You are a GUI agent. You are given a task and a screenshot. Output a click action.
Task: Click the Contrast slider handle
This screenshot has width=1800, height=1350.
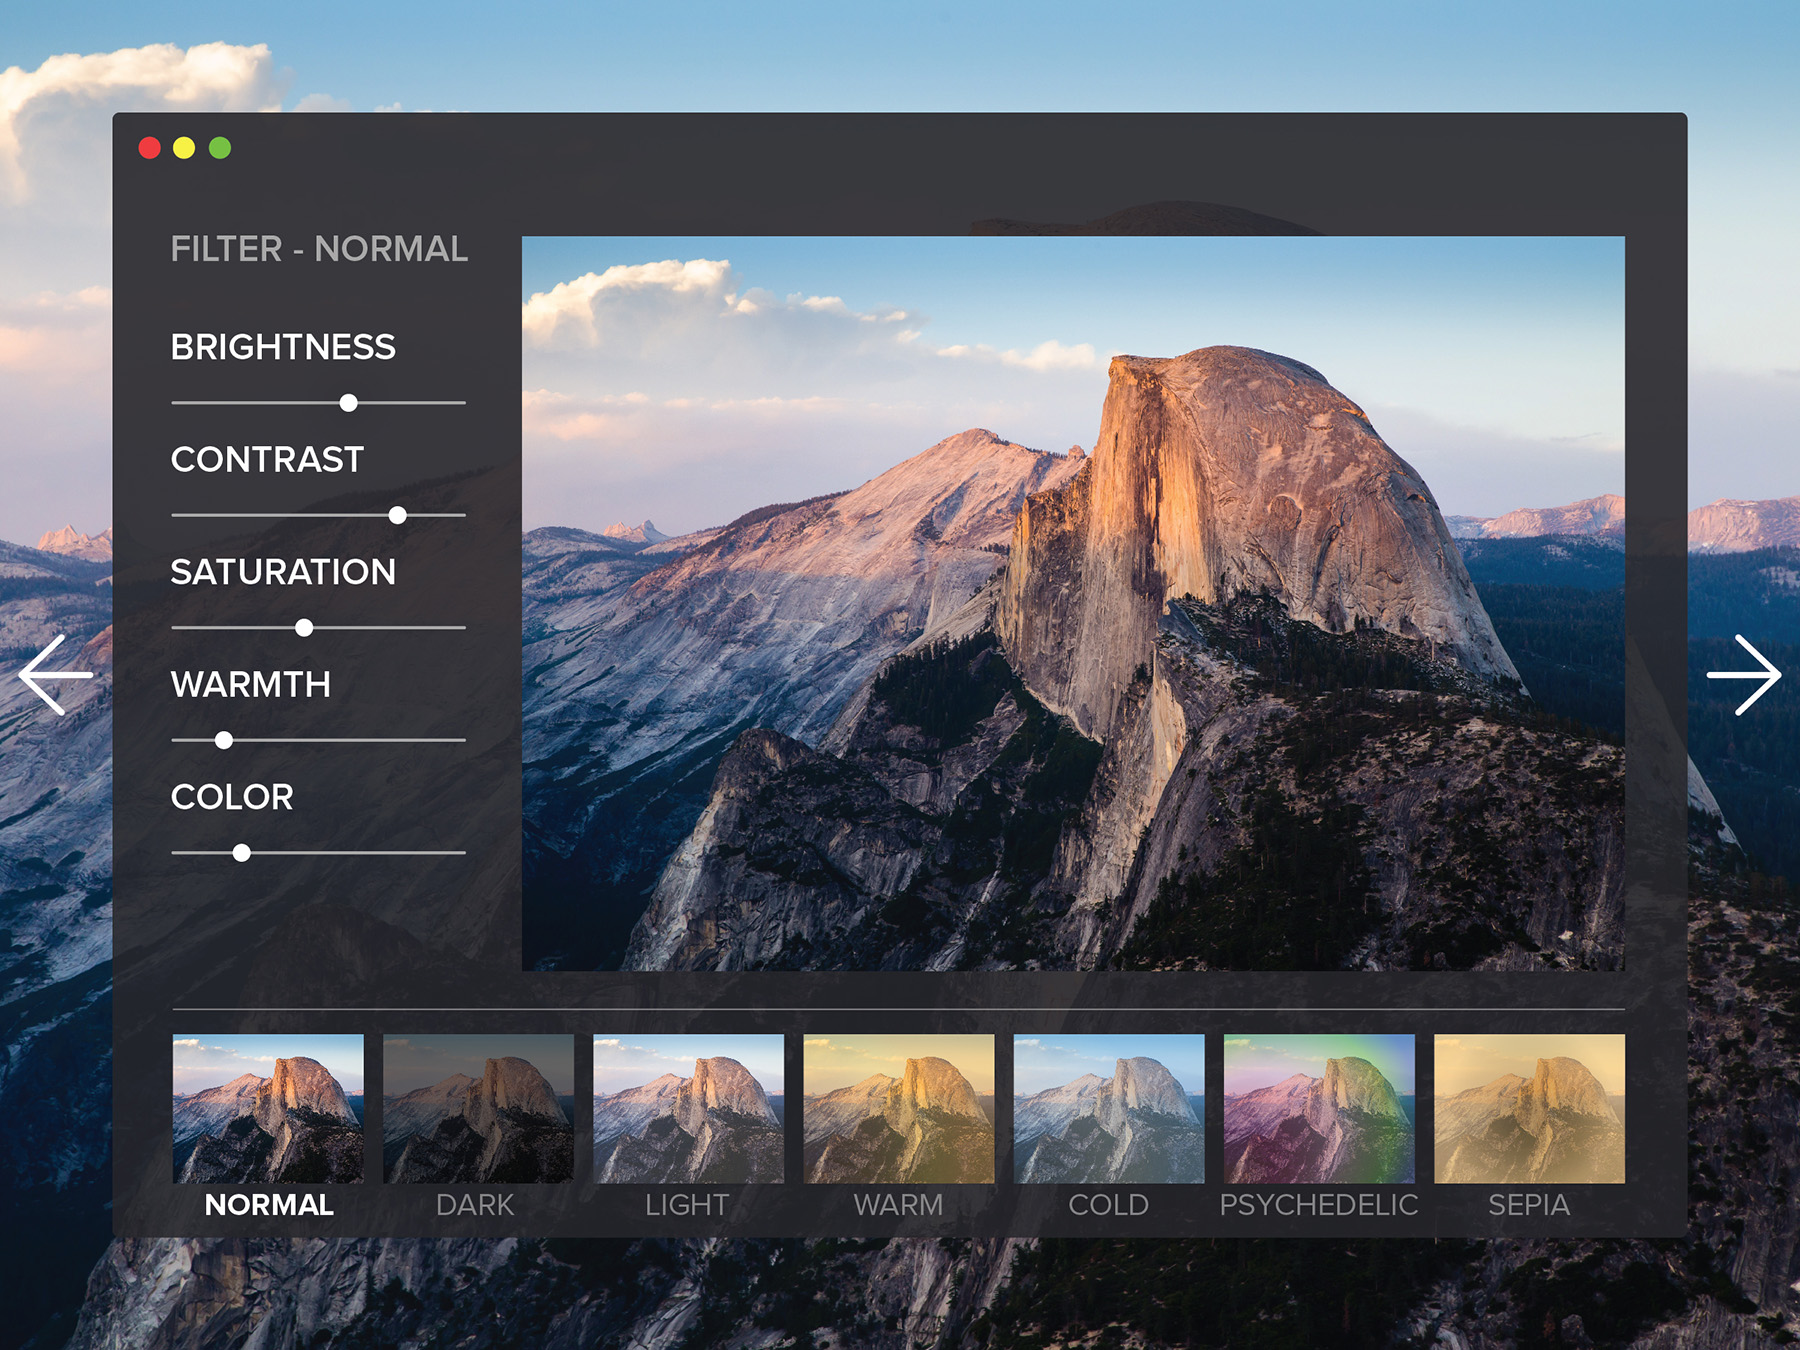click(x=397, y=515)
